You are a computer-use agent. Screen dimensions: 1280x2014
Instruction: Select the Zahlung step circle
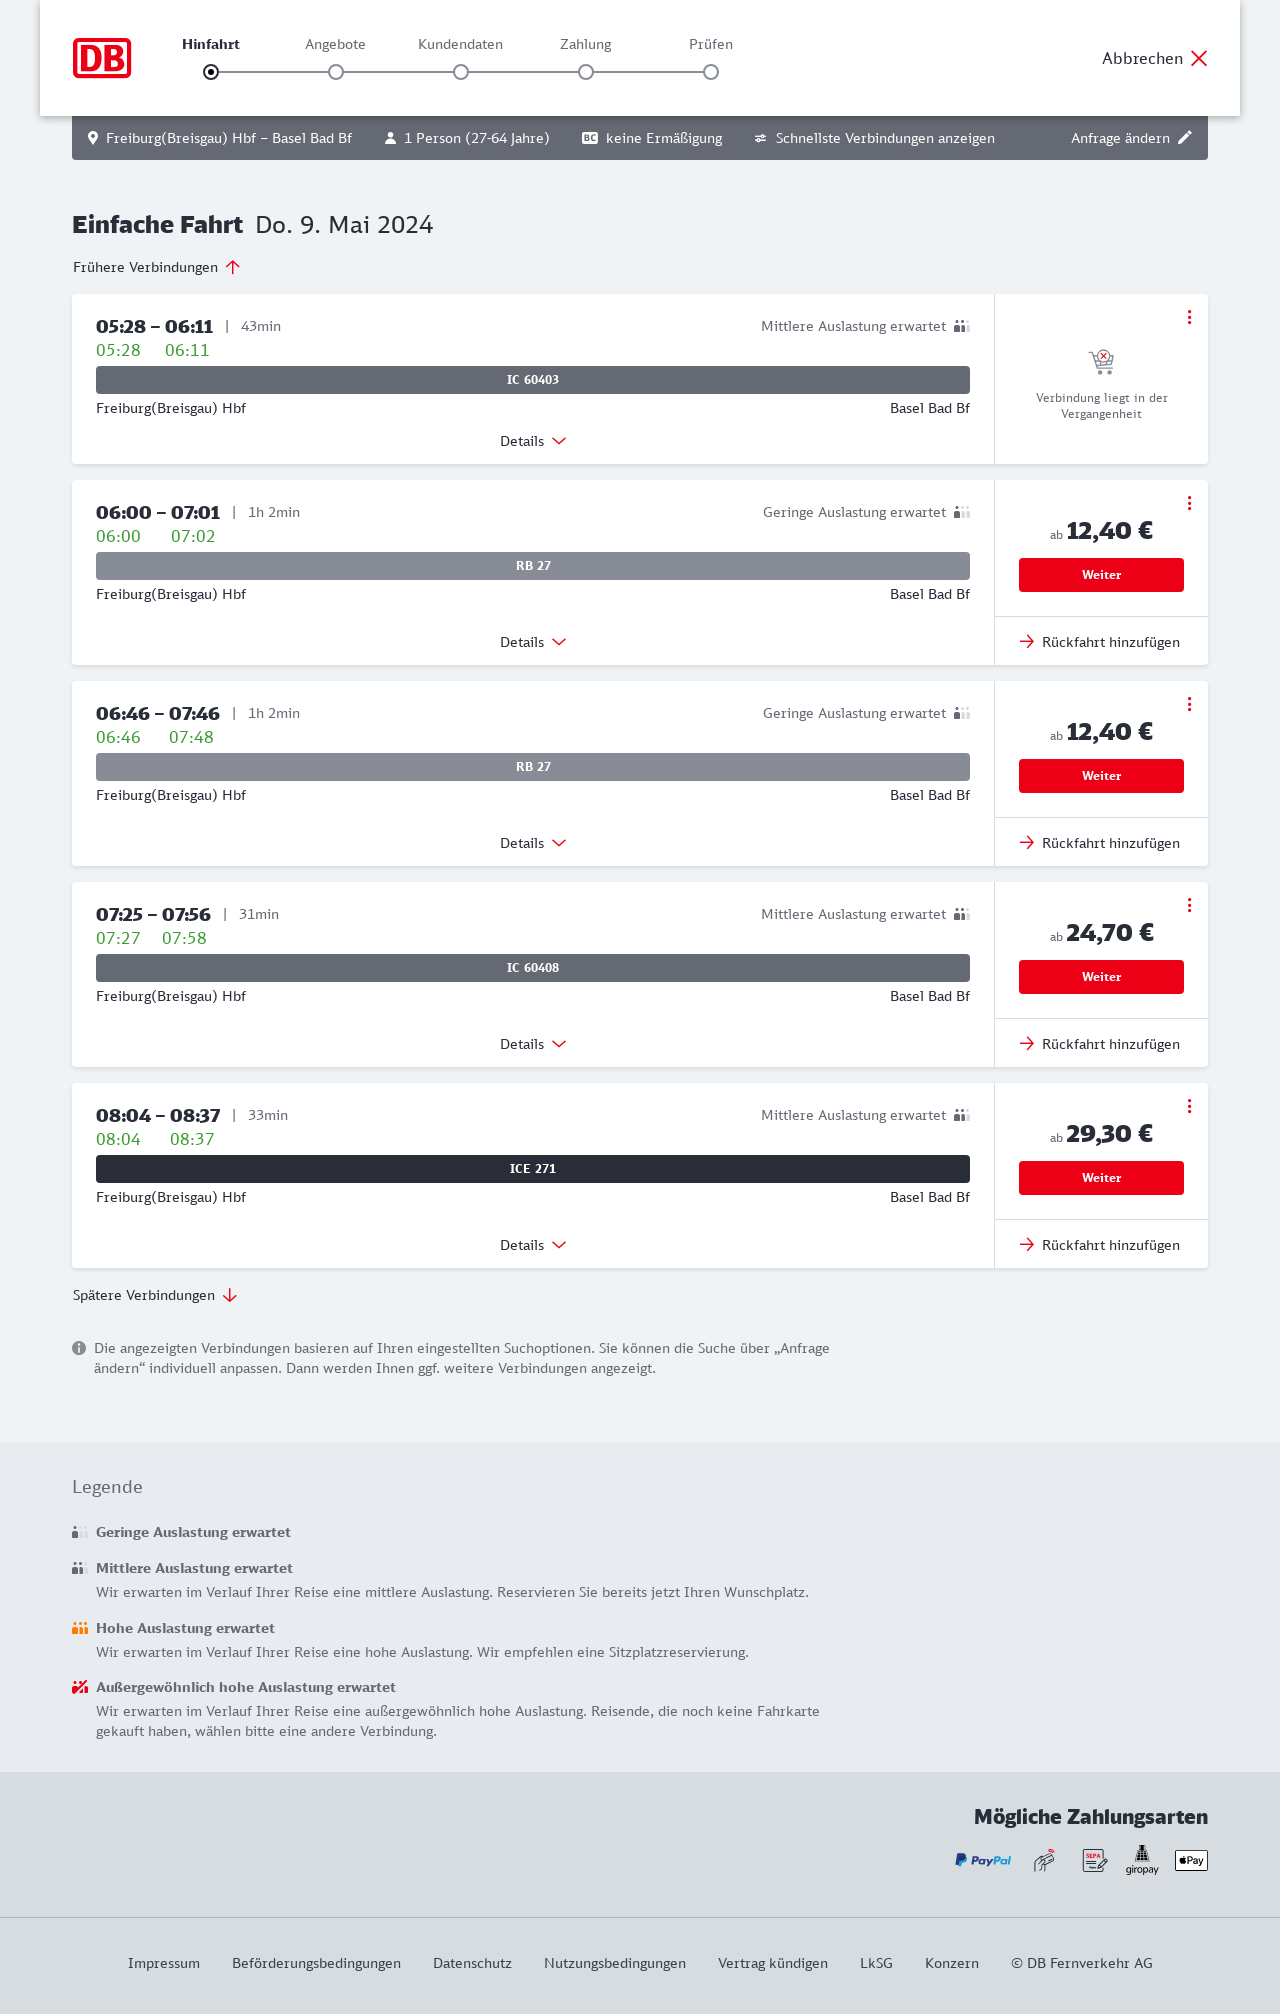click(586, 72)
